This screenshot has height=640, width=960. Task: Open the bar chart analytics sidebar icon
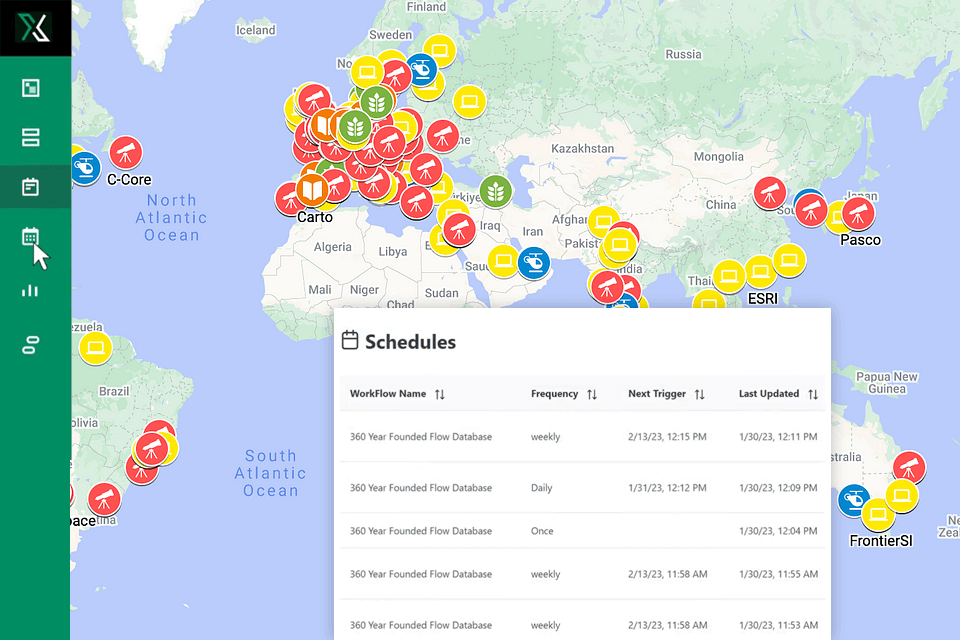click(x=30, y=290)
